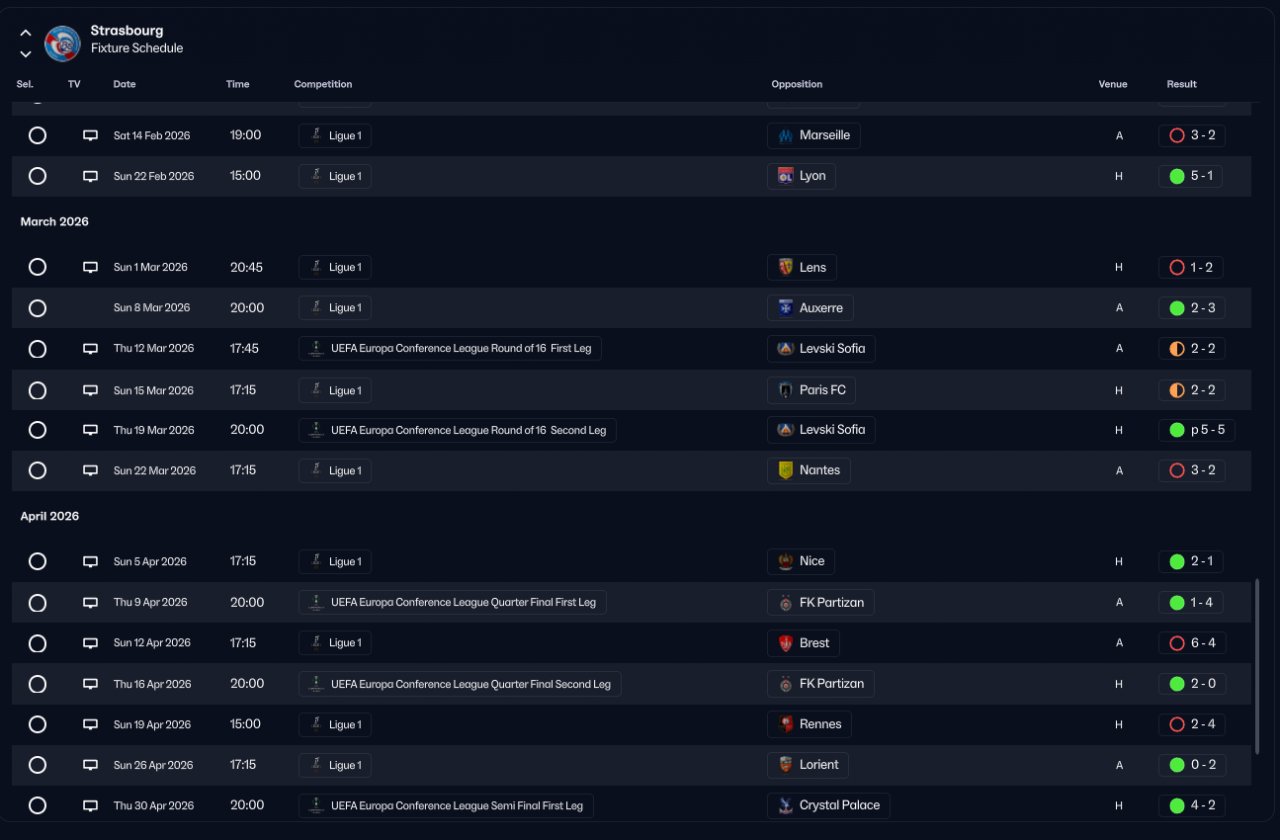Image resolution: width=1280 pixels, height=840 pixels.
Task: Open the Lyon club badge
Action: pyautogui.click(x=786, y=176)
